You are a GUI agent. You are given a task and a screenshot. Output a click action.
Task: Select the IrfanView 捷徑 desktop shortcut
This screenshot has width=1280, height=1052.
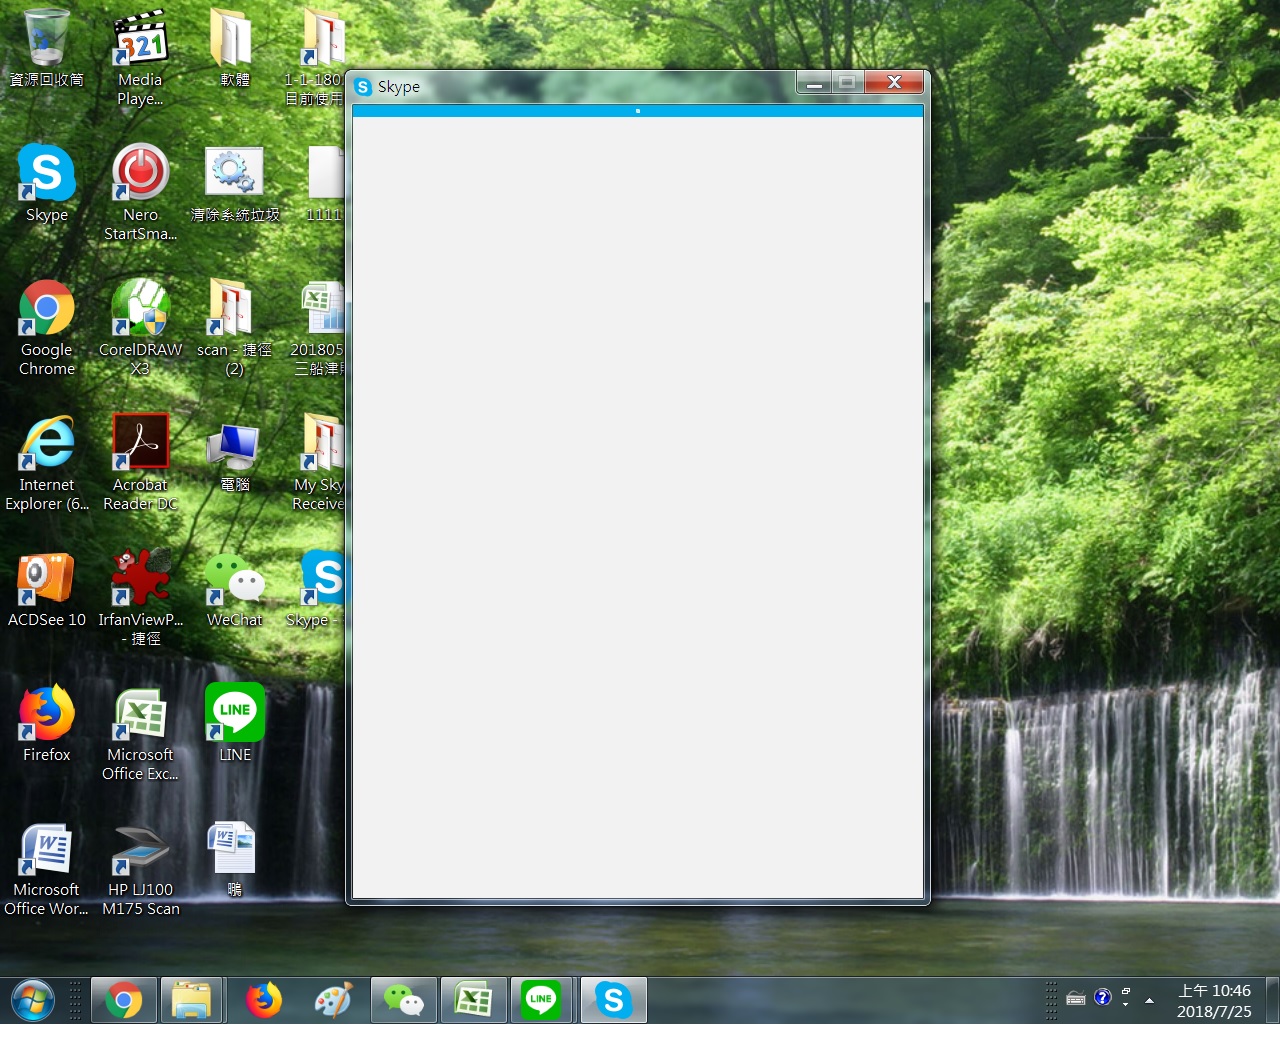coord(140,598)
